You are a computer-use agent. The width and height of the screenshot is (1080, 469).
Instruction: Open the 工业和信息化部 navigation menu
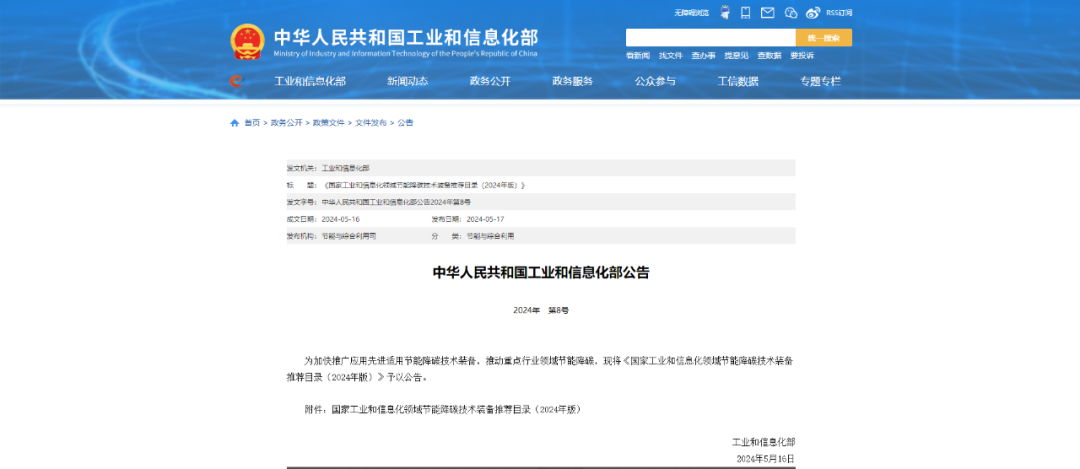(x=310, y=81)
